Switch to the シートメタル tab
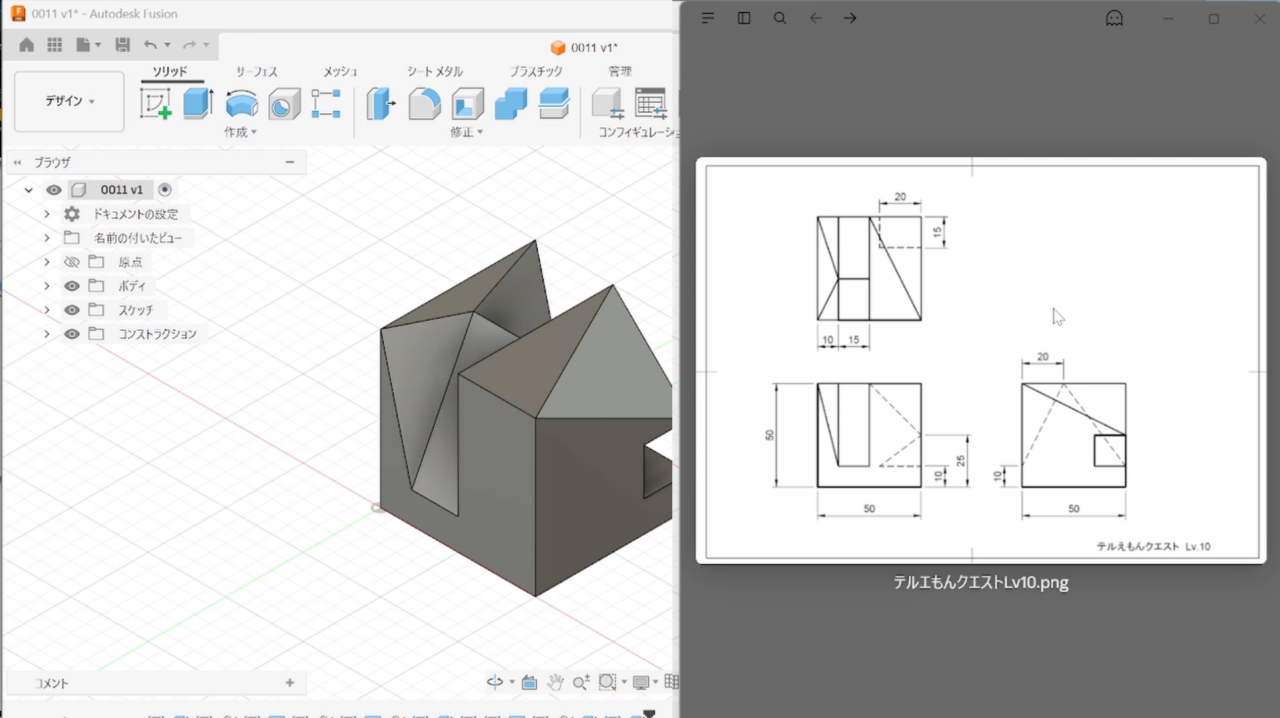This screenshot has width=1280, height=718. click(435, 72)
